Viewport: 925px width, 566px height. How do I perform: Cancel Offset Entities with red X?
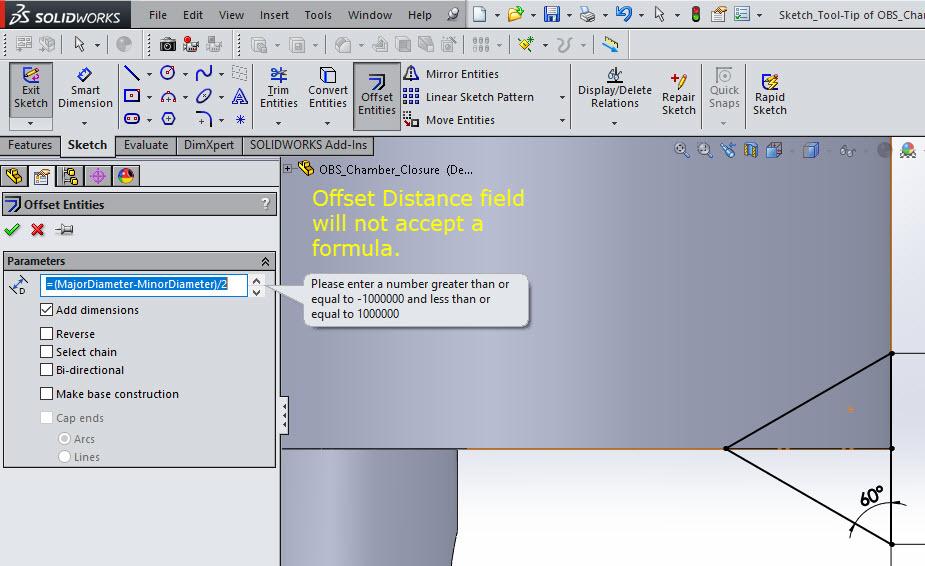[x=37, y=230]
